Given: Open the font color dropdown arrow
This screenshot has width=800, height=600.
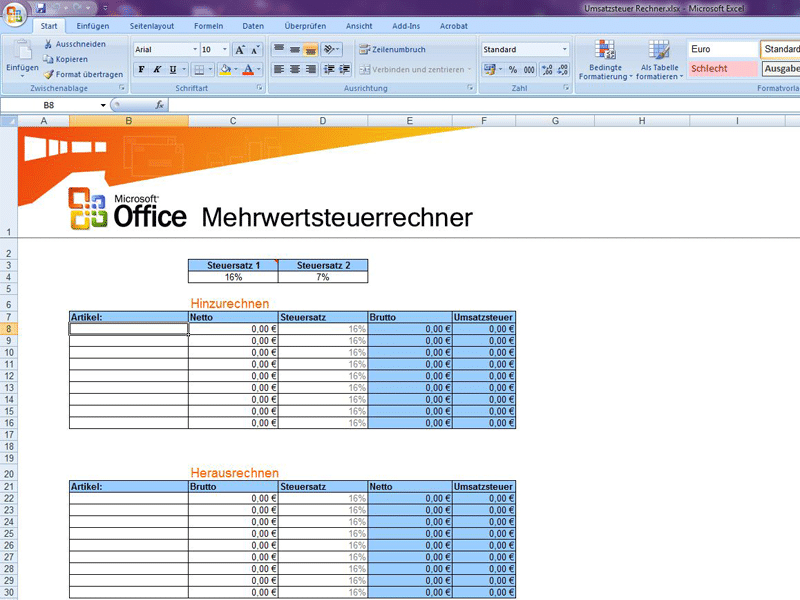Looking at the screenshot, I should point(259,69).
